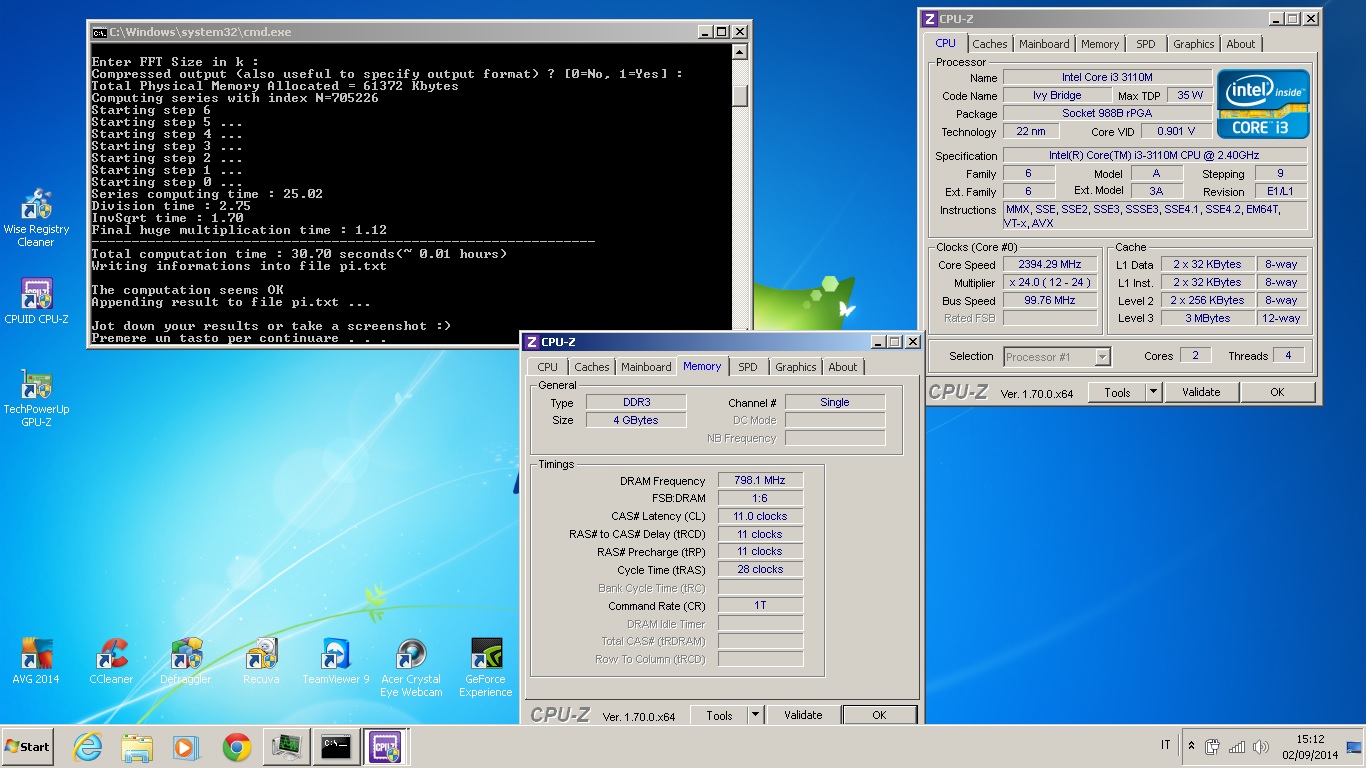Click the IT language indicator
The image size is (1366, 768).
(x=1166, y=745)
